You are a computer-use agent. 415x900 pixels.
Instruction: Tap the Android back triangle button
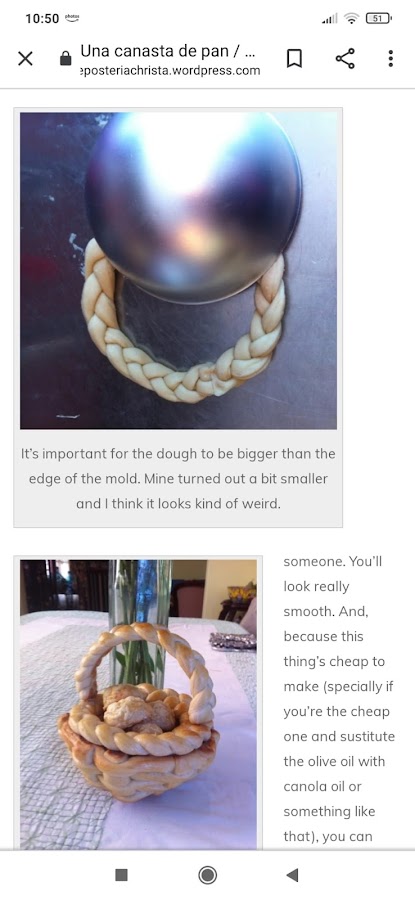(292, 875)
